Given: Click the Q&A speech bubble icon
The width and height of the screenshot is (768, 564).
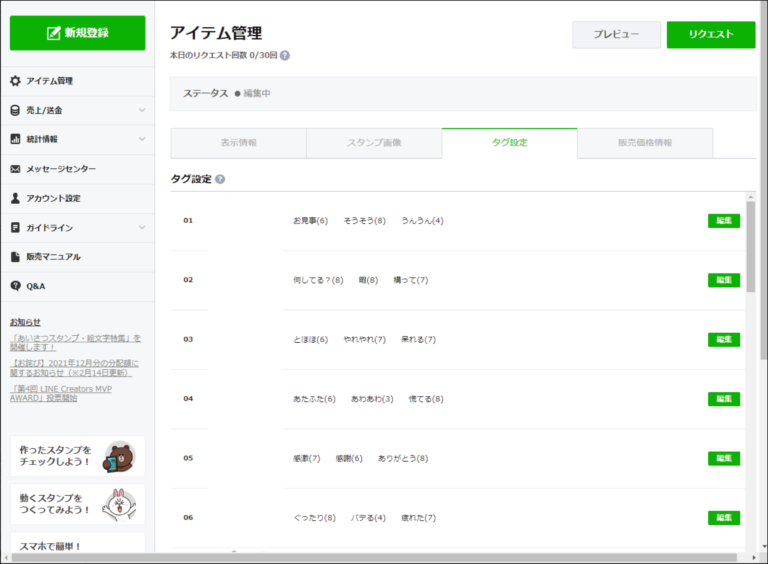Looking at the screenshot, I should coord(16,286).
